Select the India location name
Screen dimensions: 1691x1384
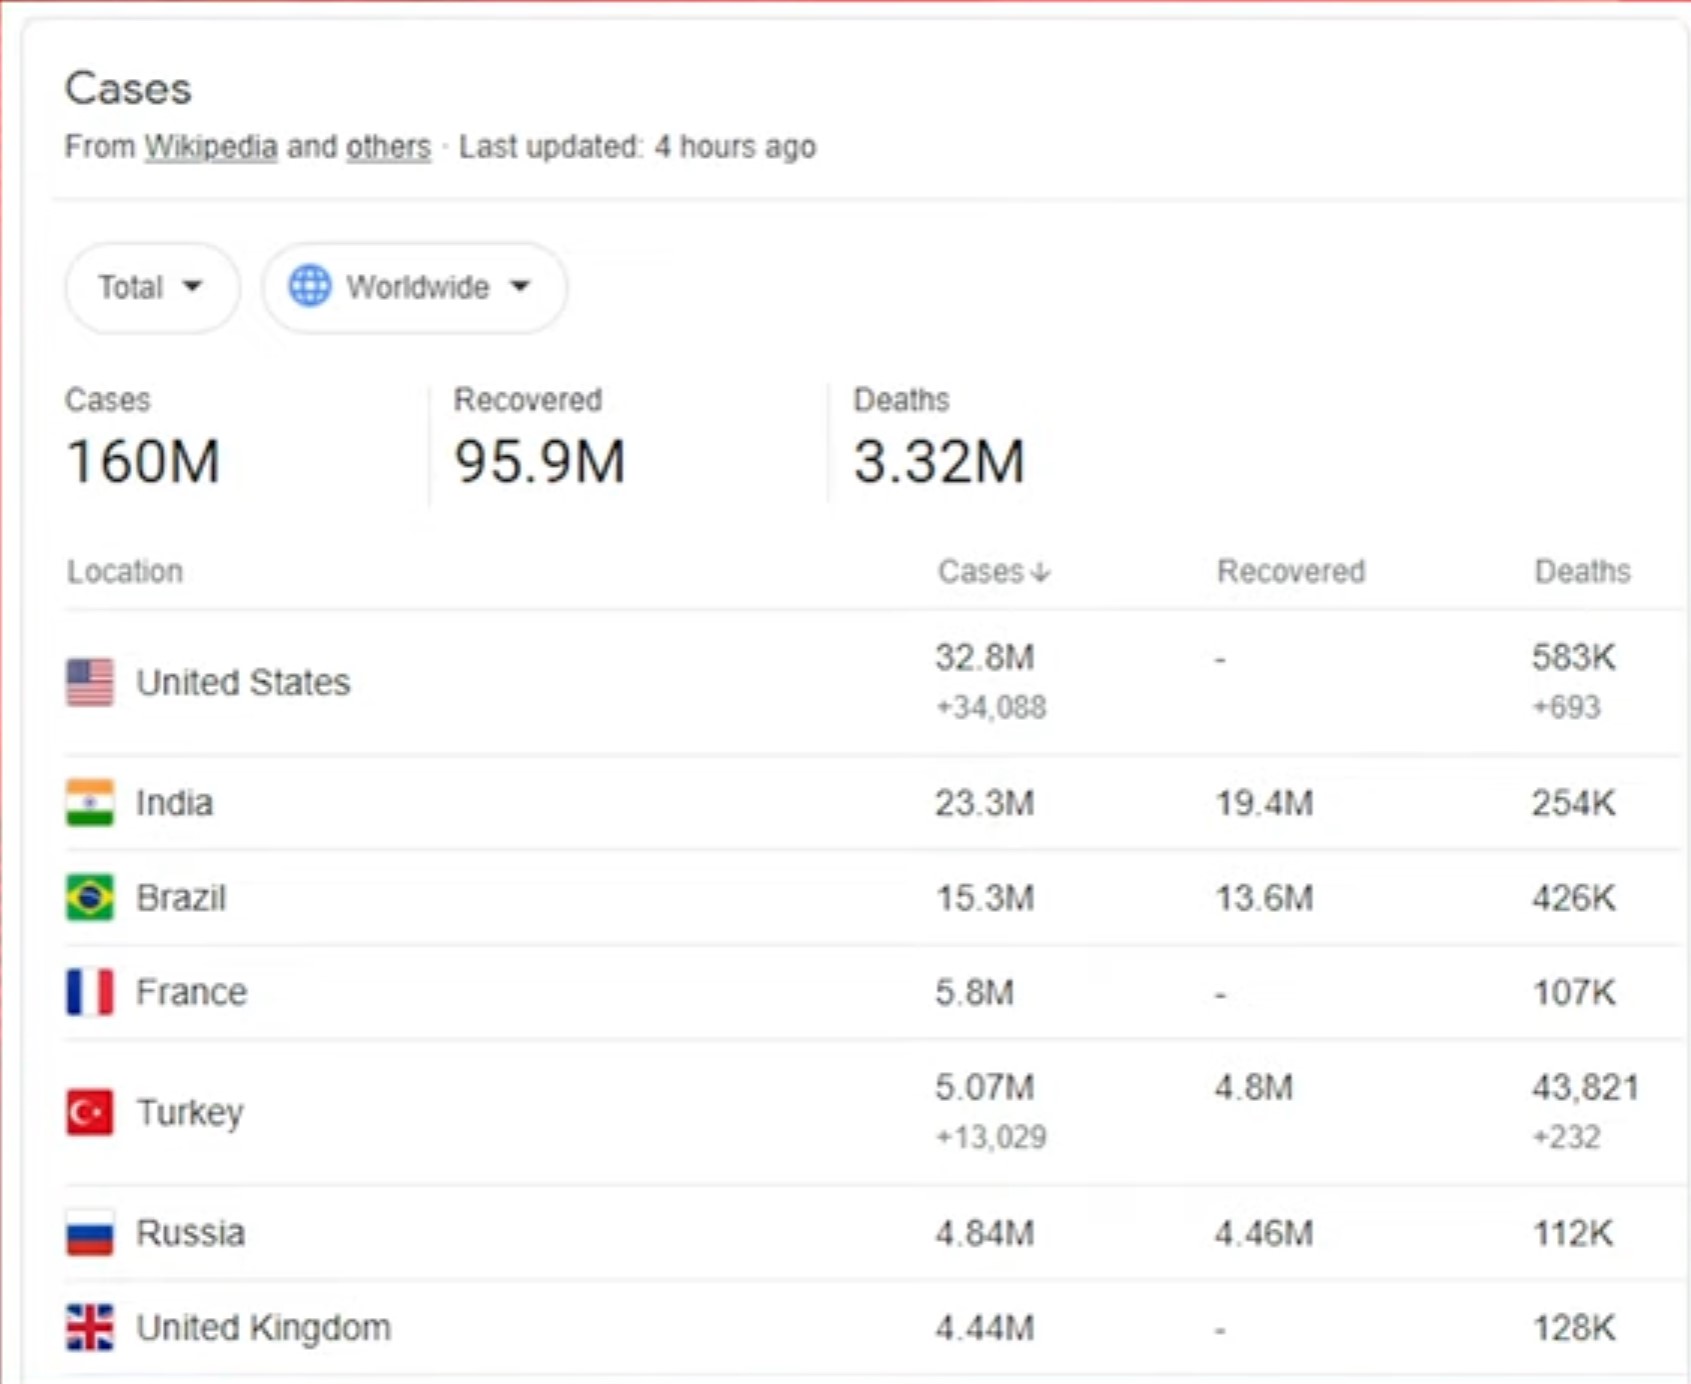tap(174, 803)
